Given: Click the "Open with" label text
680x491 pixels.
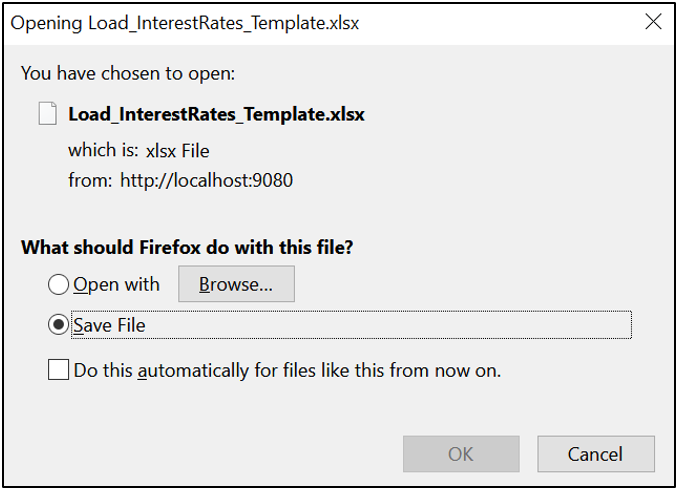Looking at the screenshot, I should coord(117,285).
